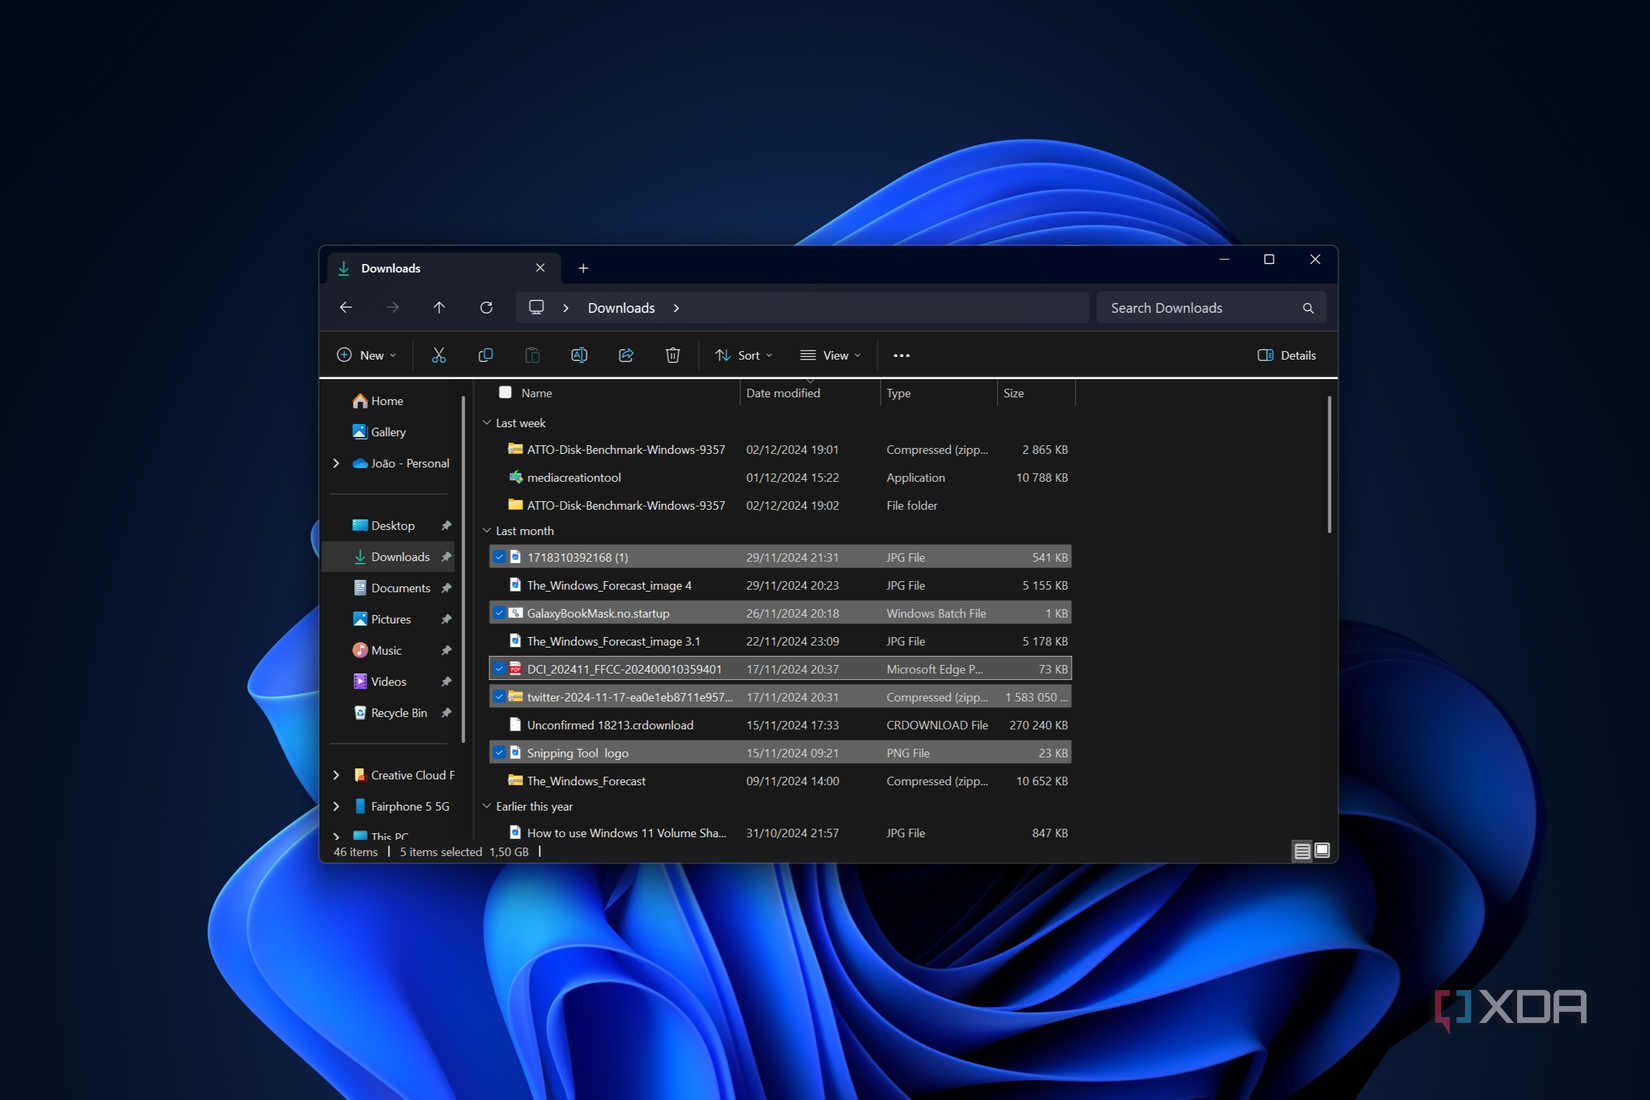1650x1100 pixels.
Task: Click the Share icon in toolbar
Action: point(626,355)
